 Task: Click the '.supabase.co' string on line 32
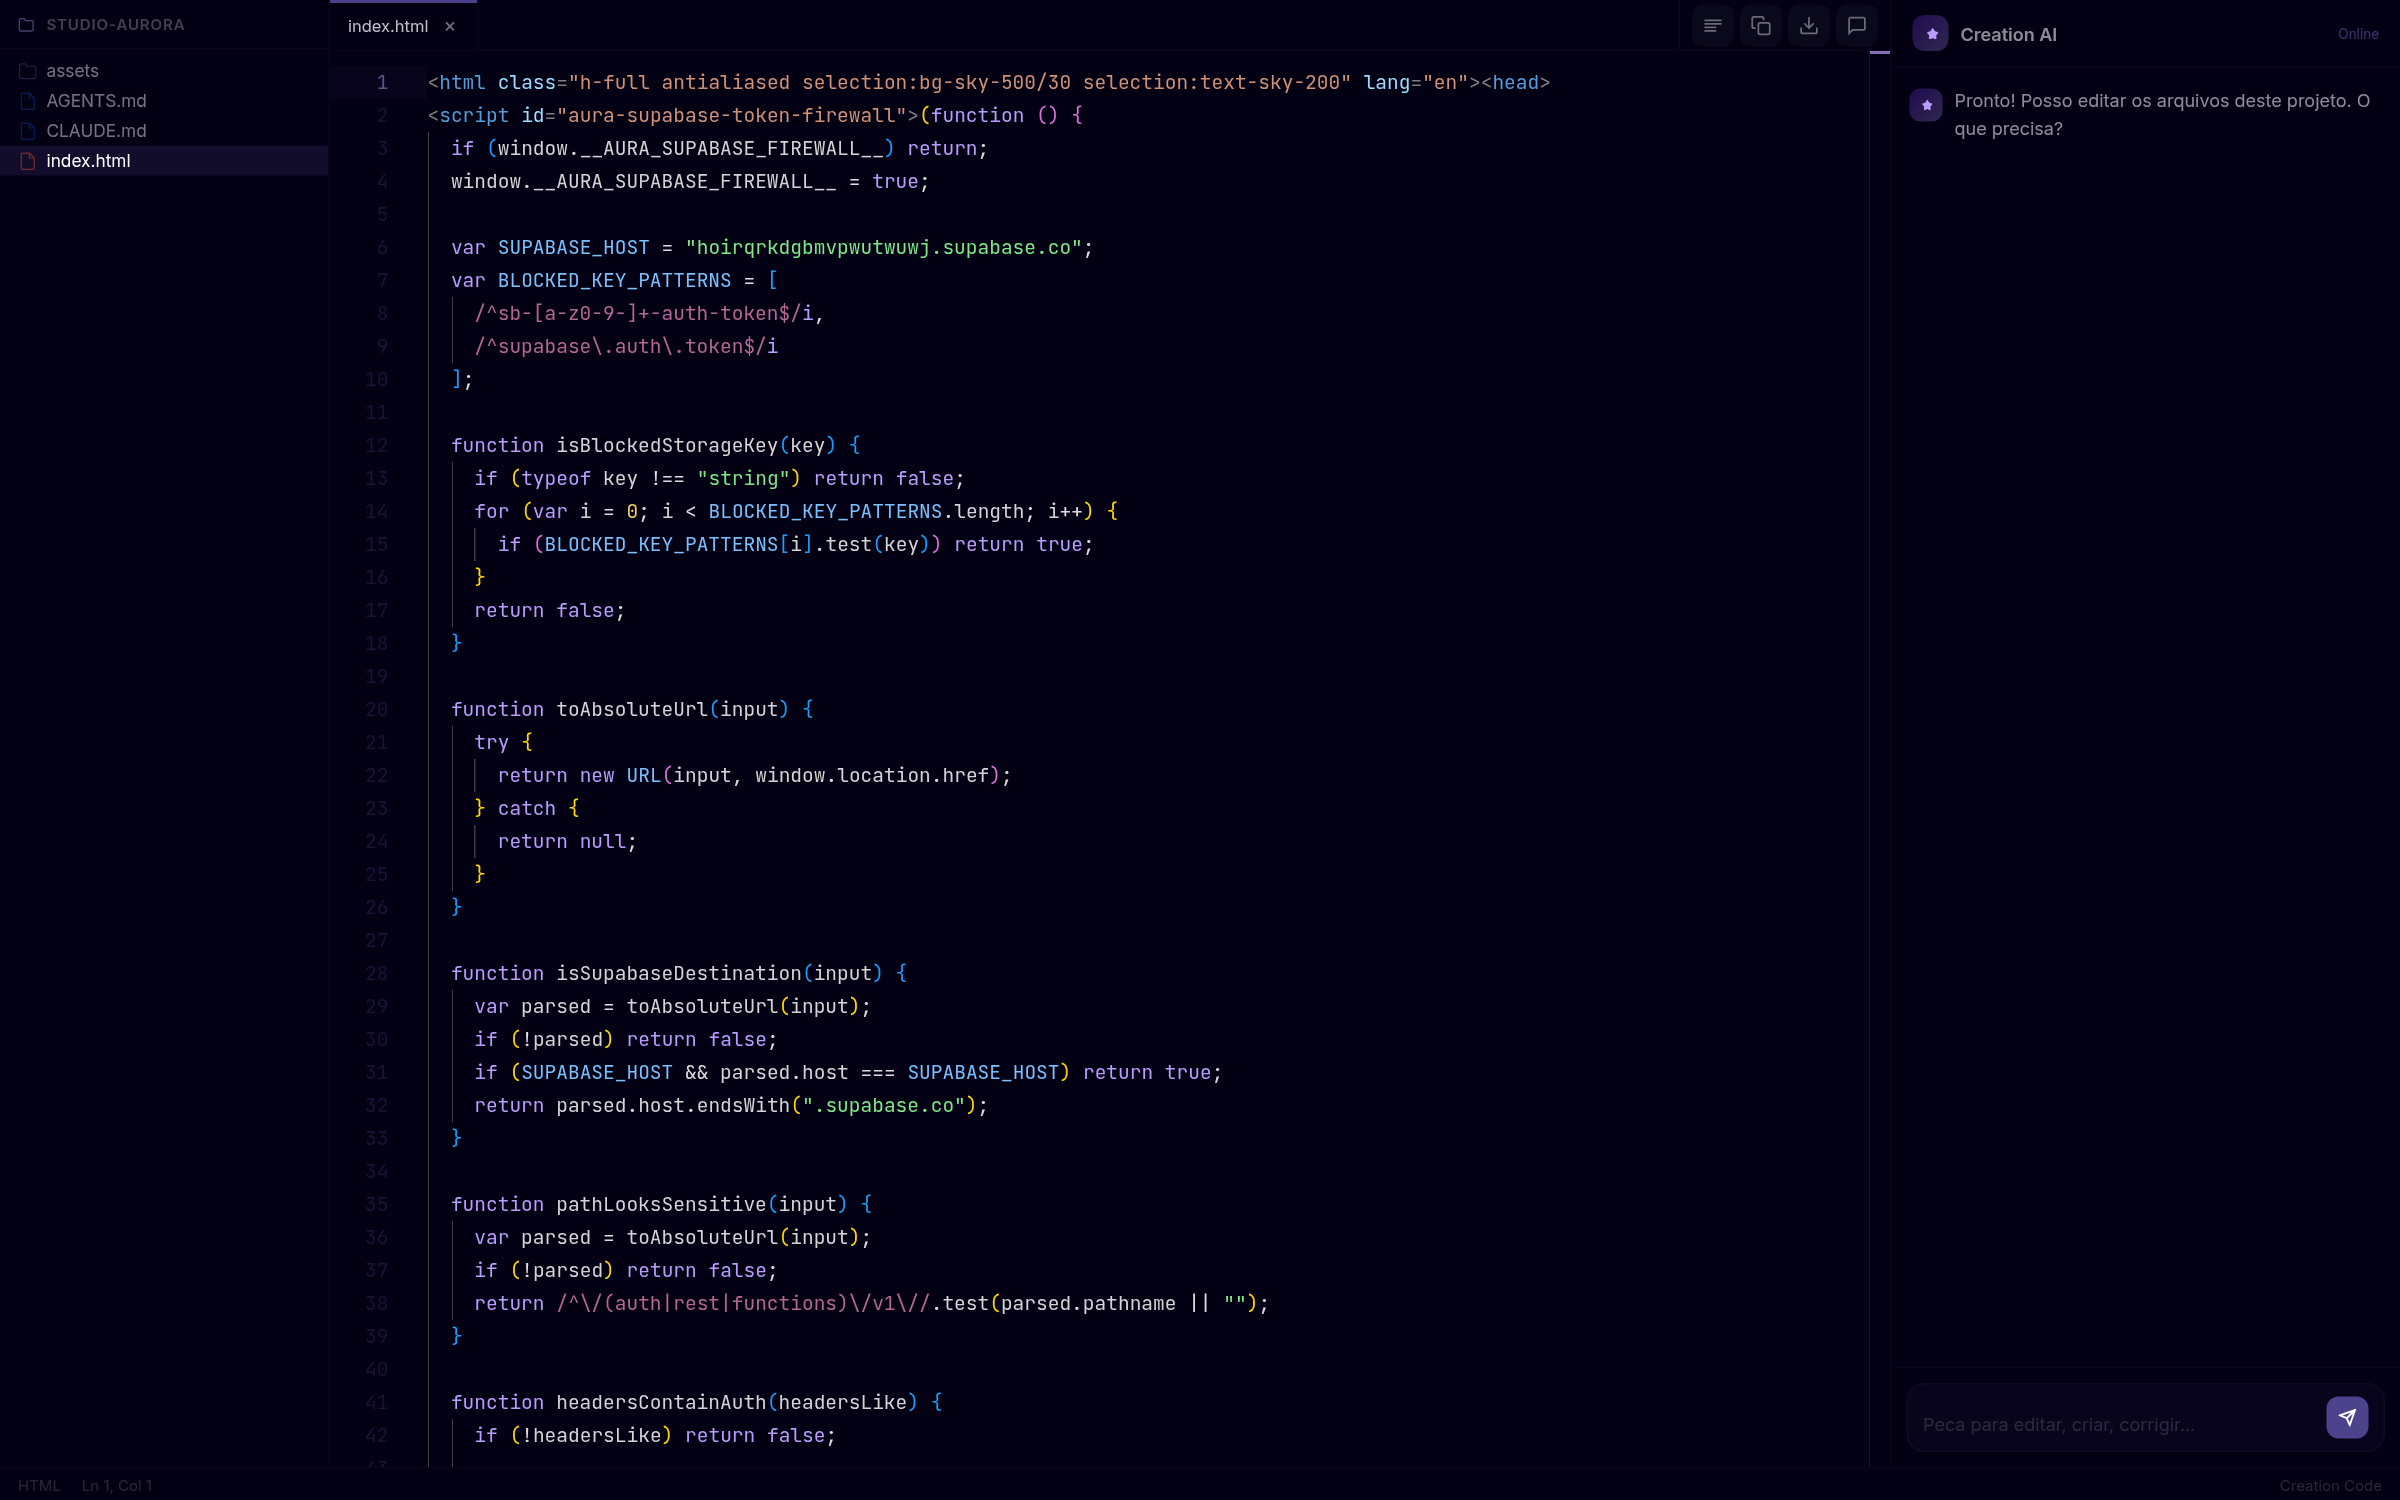click(x=884, y=1106)
